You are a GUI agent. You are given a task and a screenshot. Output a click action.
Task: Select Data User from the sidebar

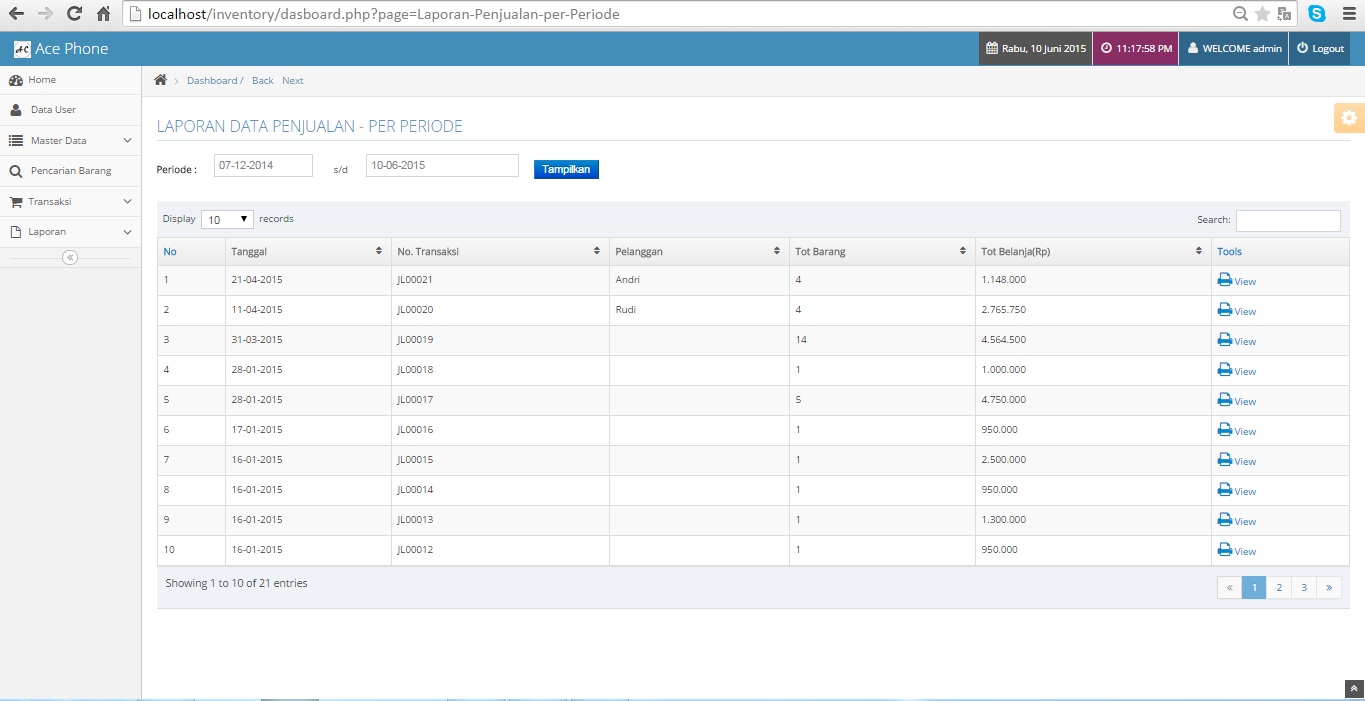(53, 109)
